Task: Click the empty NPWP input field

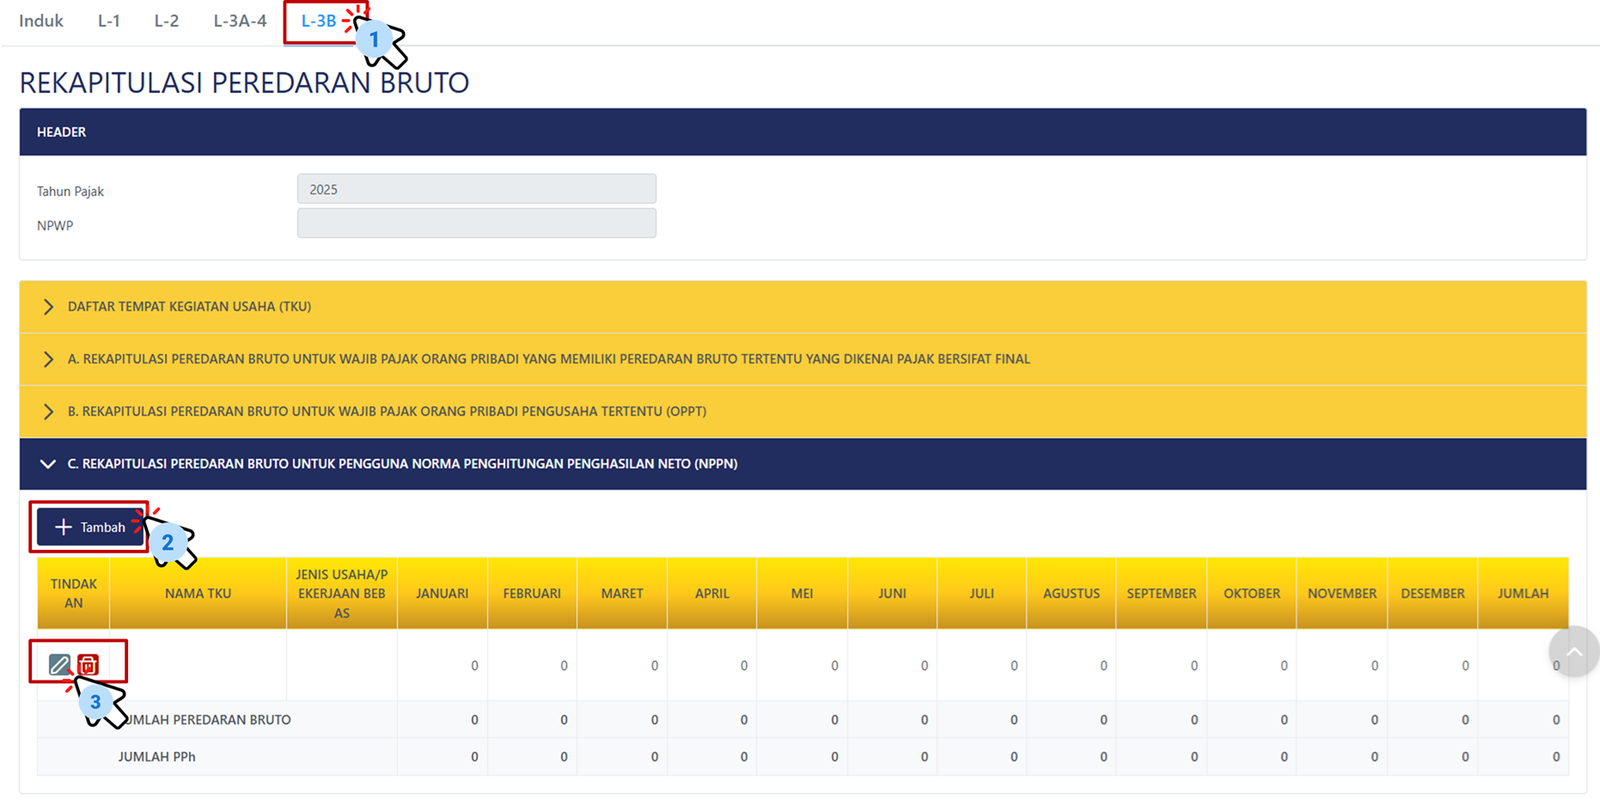Action: click(x=476, y=224)
